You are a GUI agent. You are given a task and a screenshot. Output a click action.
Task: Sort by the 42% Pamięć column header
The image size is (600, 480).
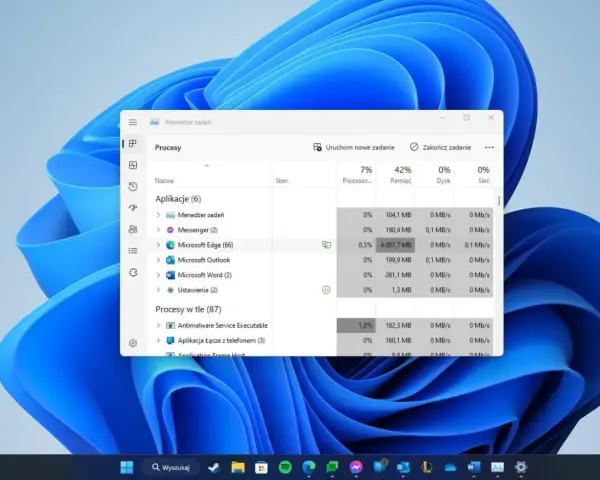coord(395,175)
